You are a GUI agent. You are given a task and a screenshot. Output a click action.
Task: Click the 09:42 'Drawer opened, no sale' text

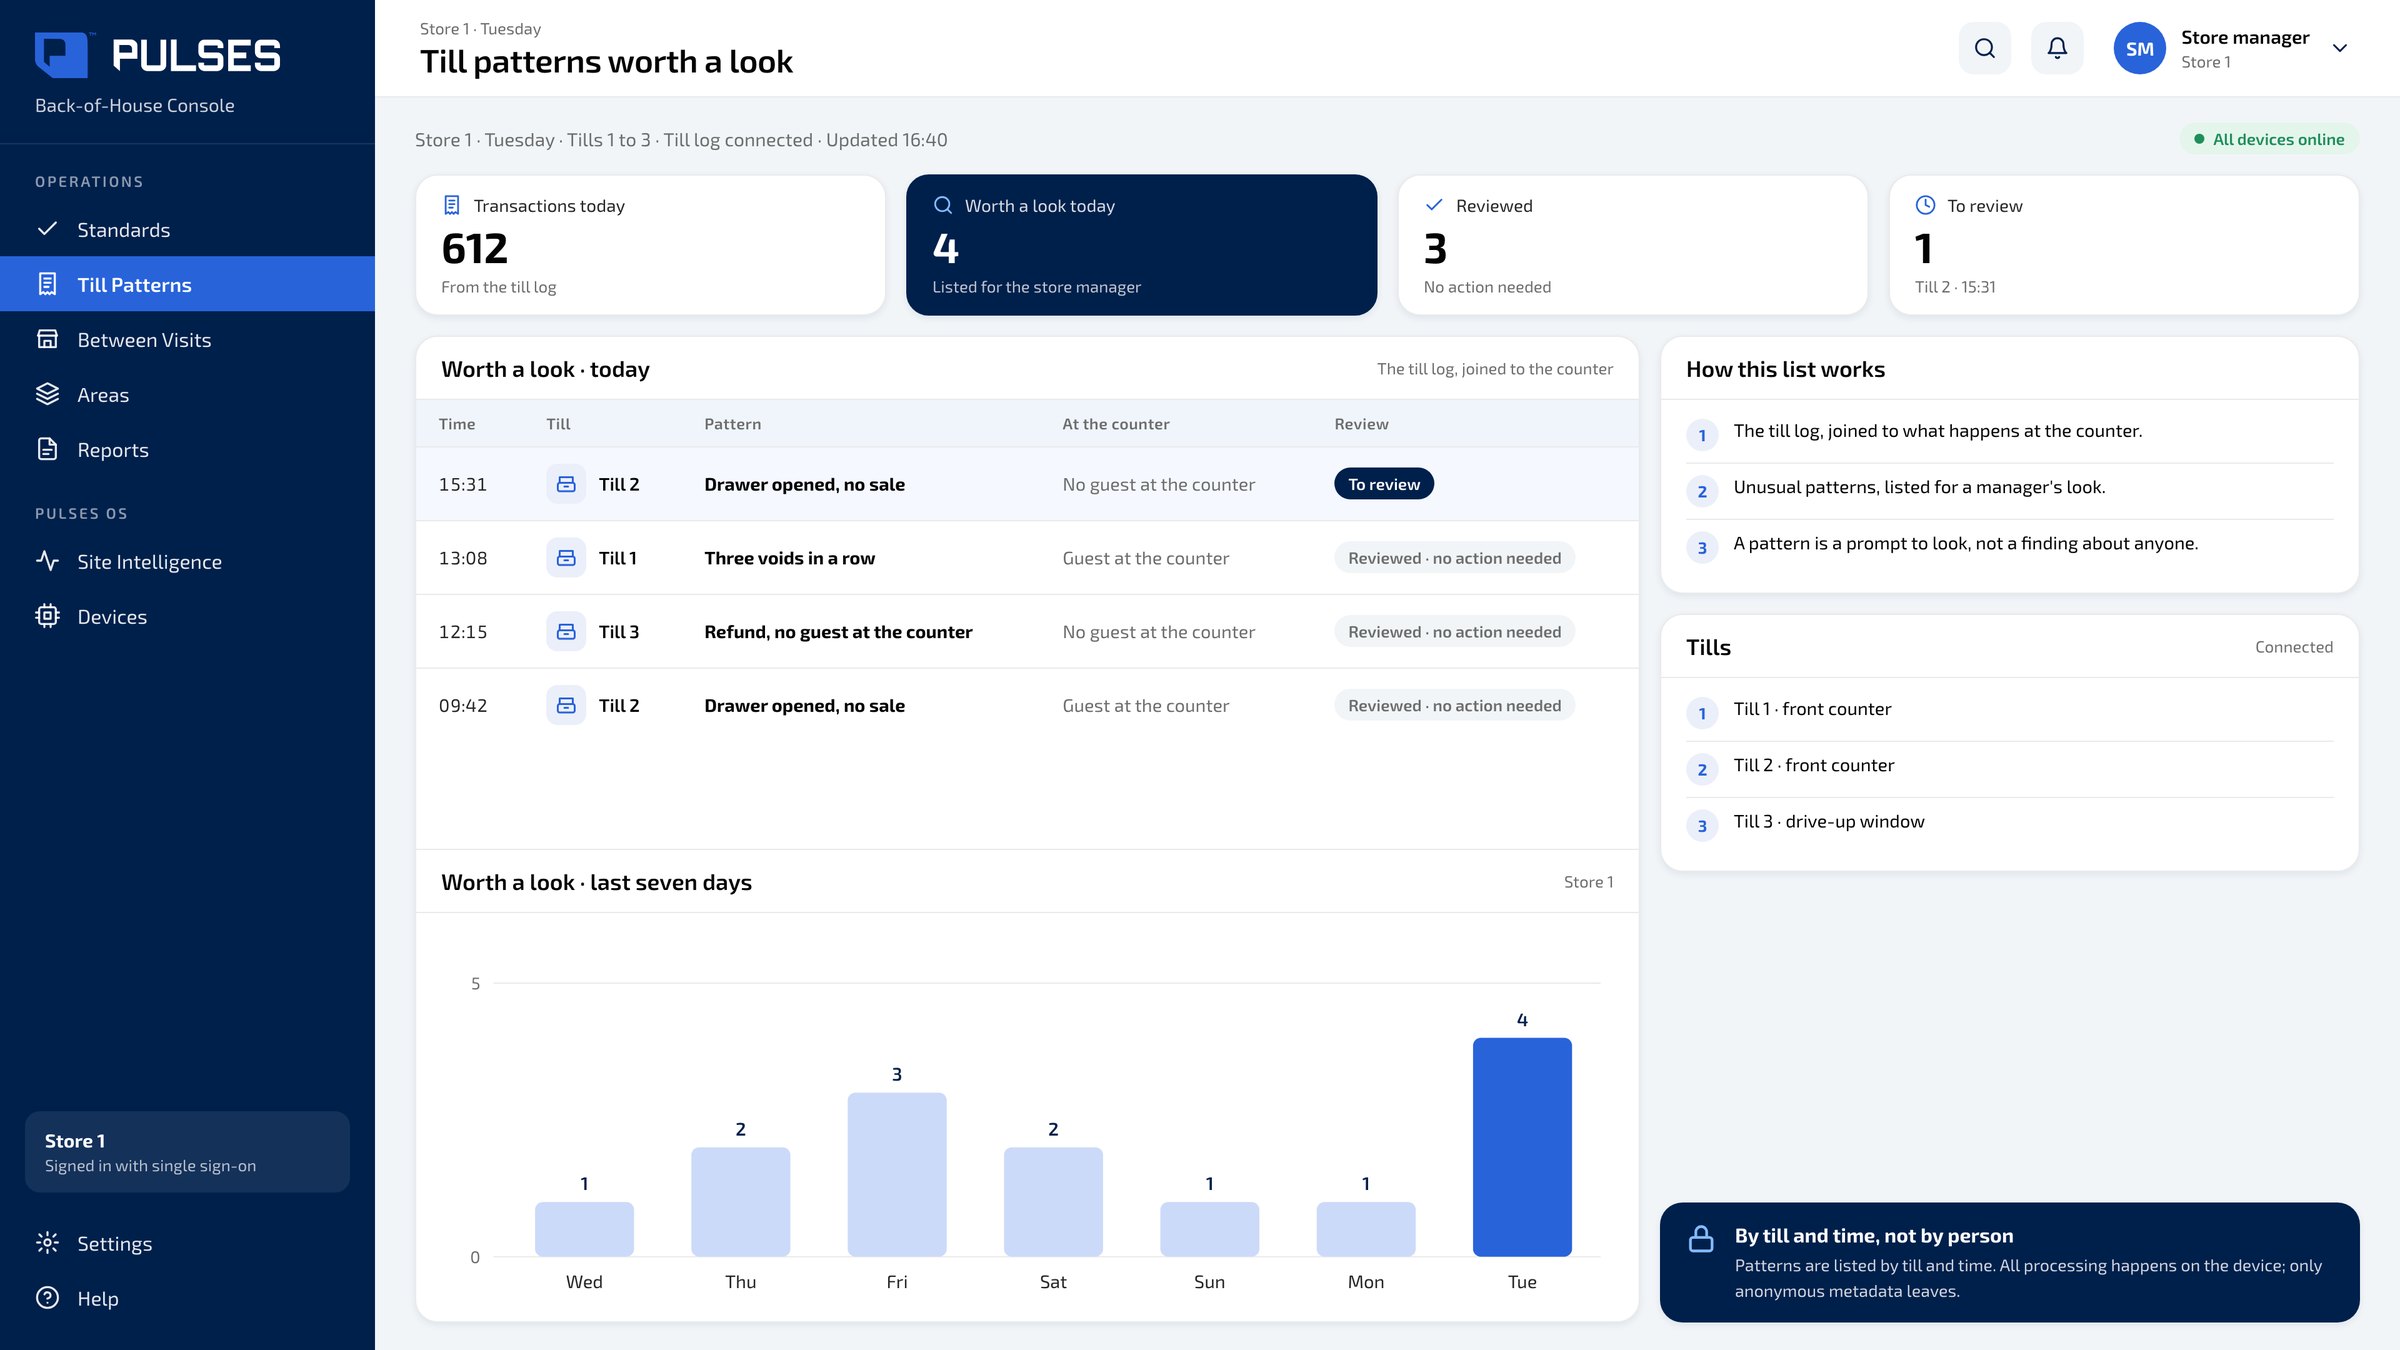point(804,705)
